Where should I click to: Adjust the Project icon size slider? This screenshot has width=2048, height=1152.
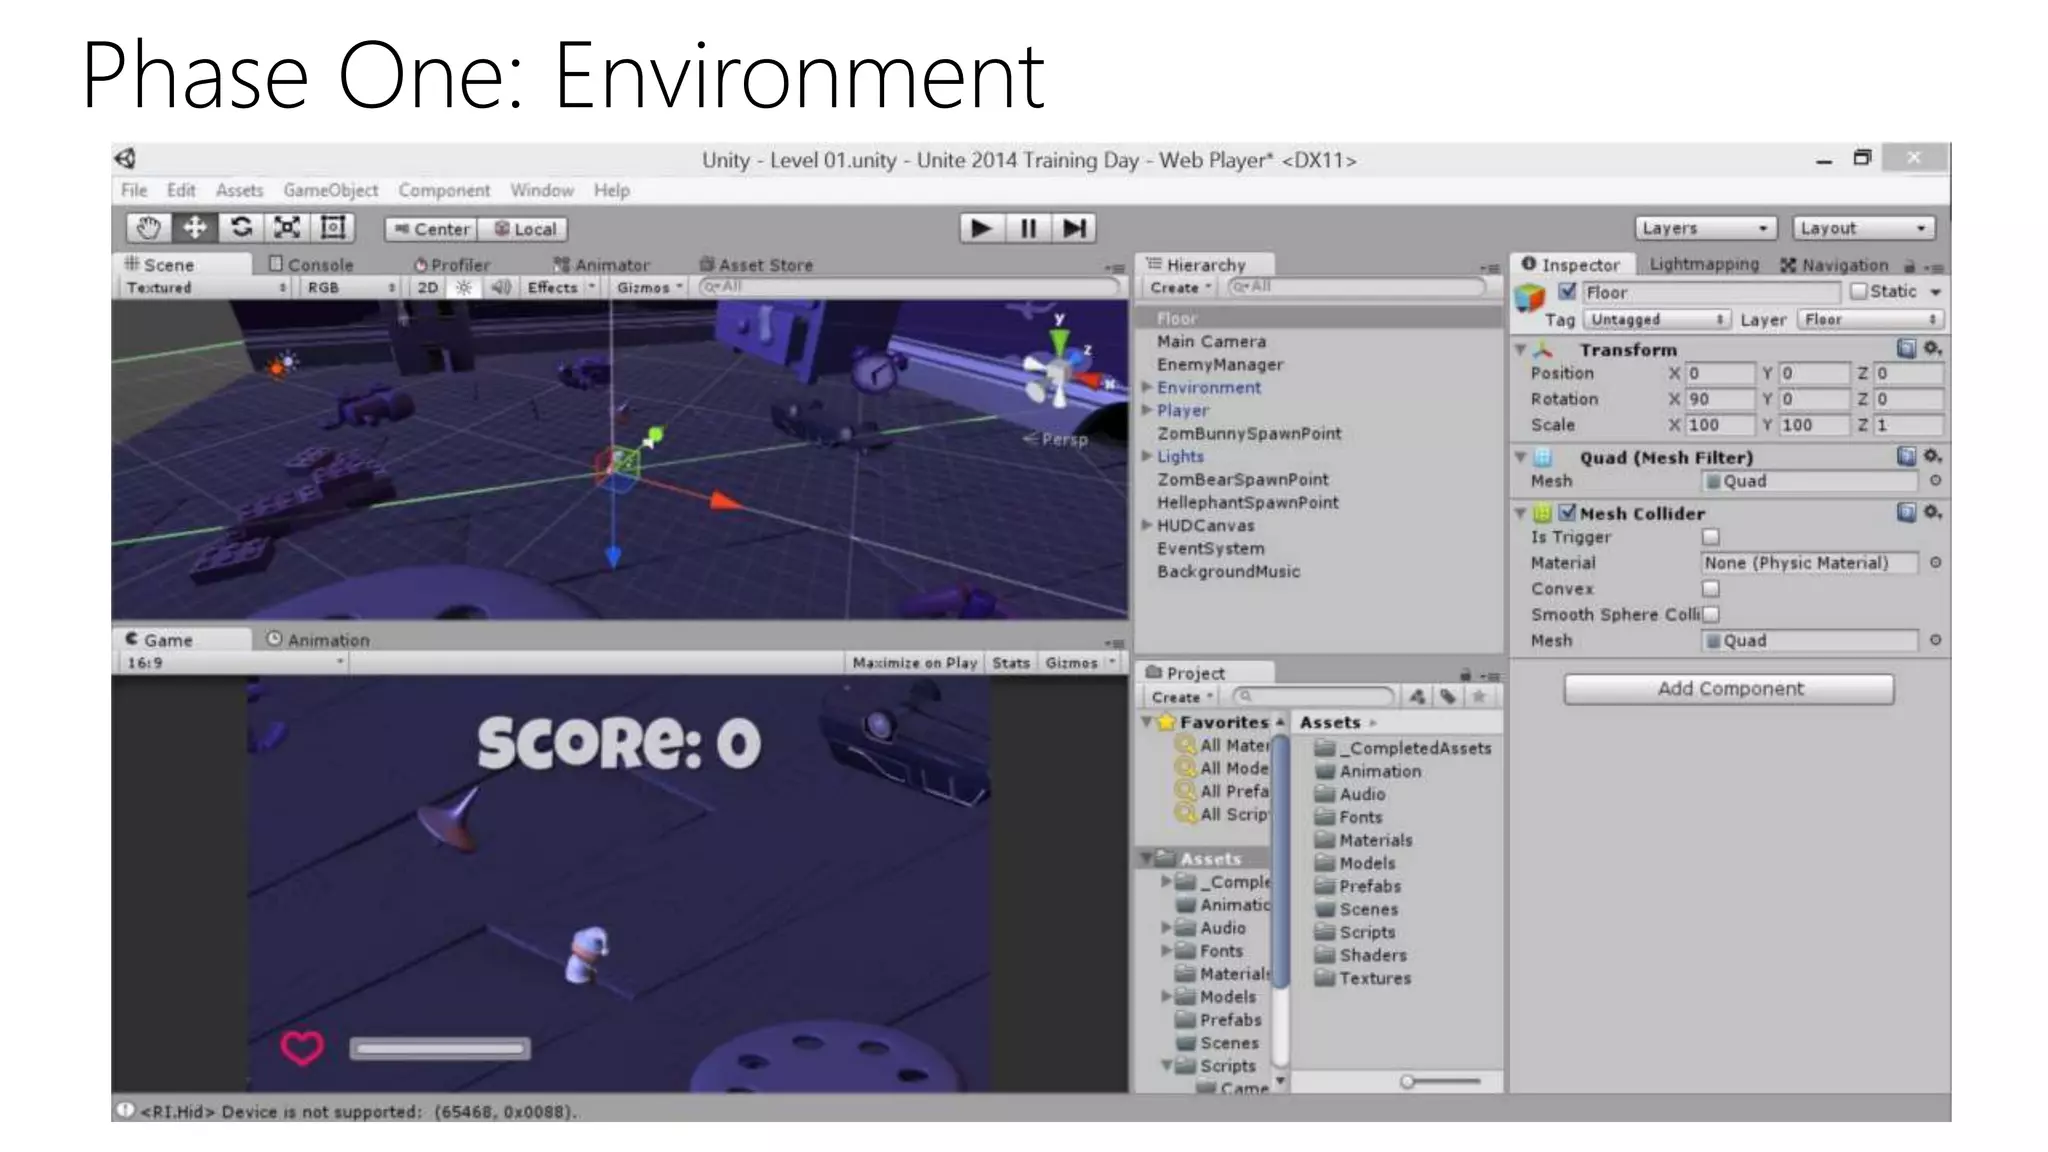coord(1408,1081)
